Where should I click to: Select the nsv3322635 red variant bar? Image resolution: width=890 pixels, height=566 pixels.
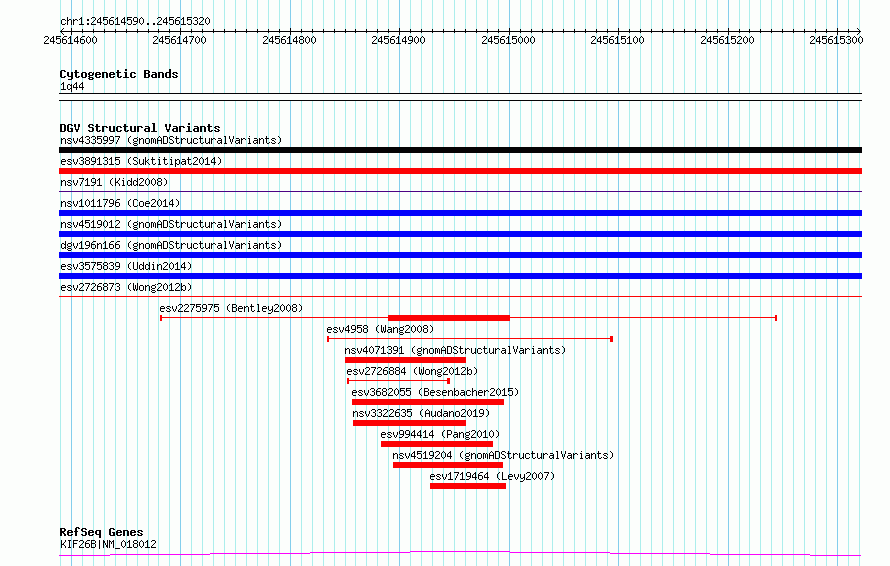[x=409, y=424]
